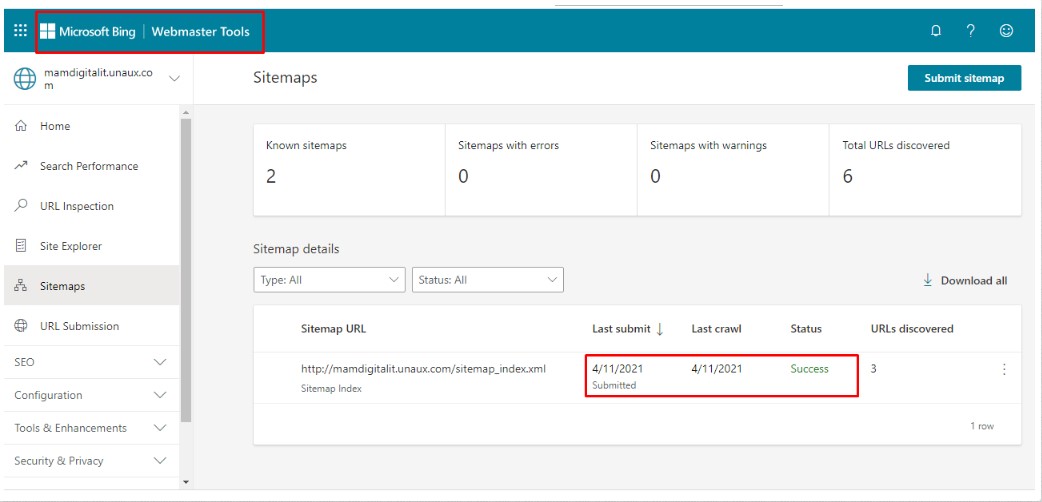The width and height of the screenshot is (1042, 502).
Task: Click the Download all link
Action: [x=964, y=281]
